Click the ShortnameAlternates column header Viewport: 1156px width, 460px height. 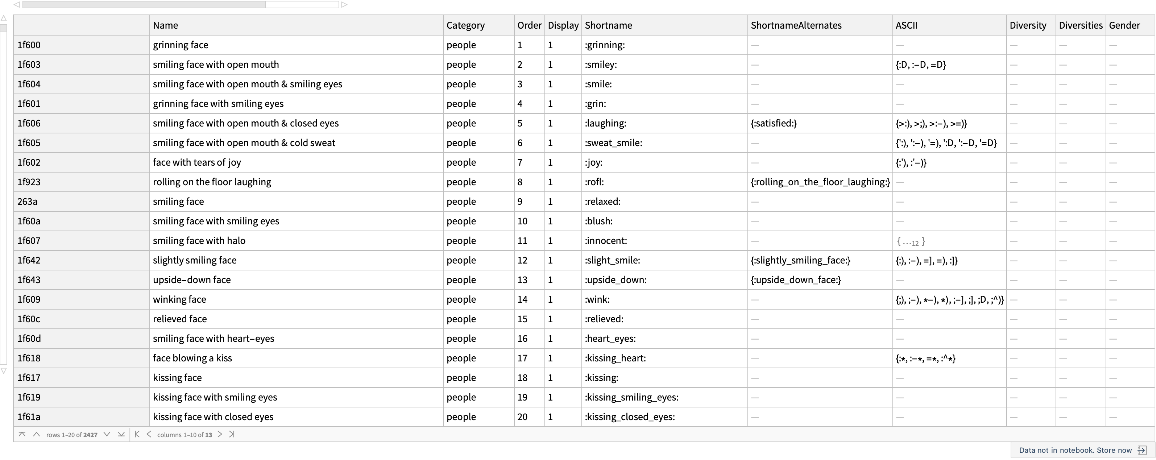pyautogui.click(x=796, y=25)
